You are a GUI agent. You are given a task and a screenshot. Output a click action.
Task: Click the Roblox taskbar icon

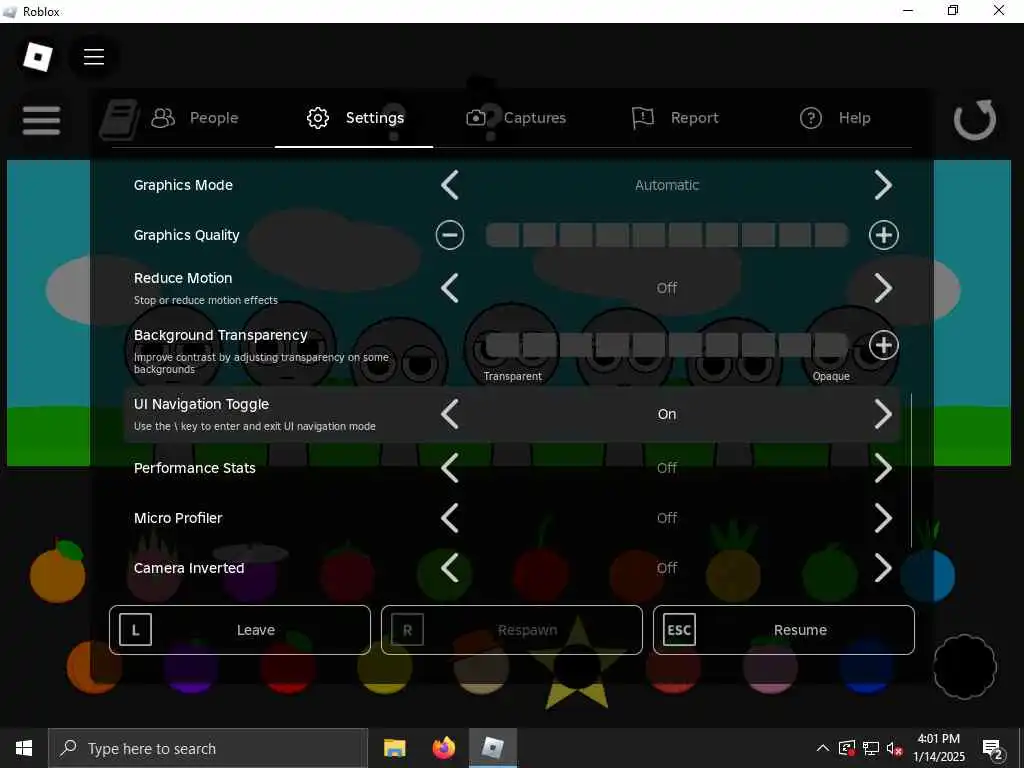tap(492, 748)
